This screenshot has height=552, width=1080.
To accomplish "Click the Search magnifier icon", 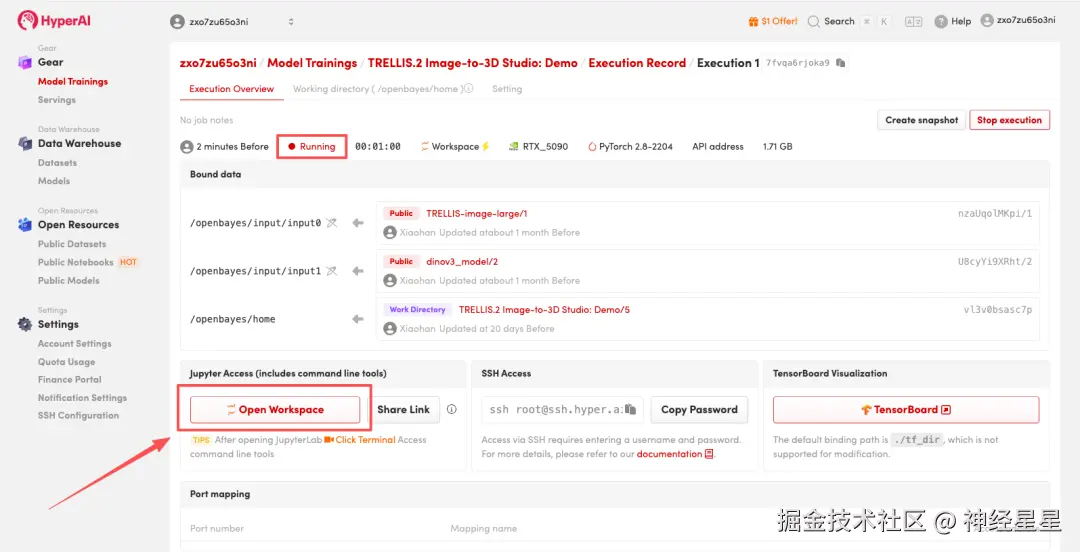I will coord(813,21).
